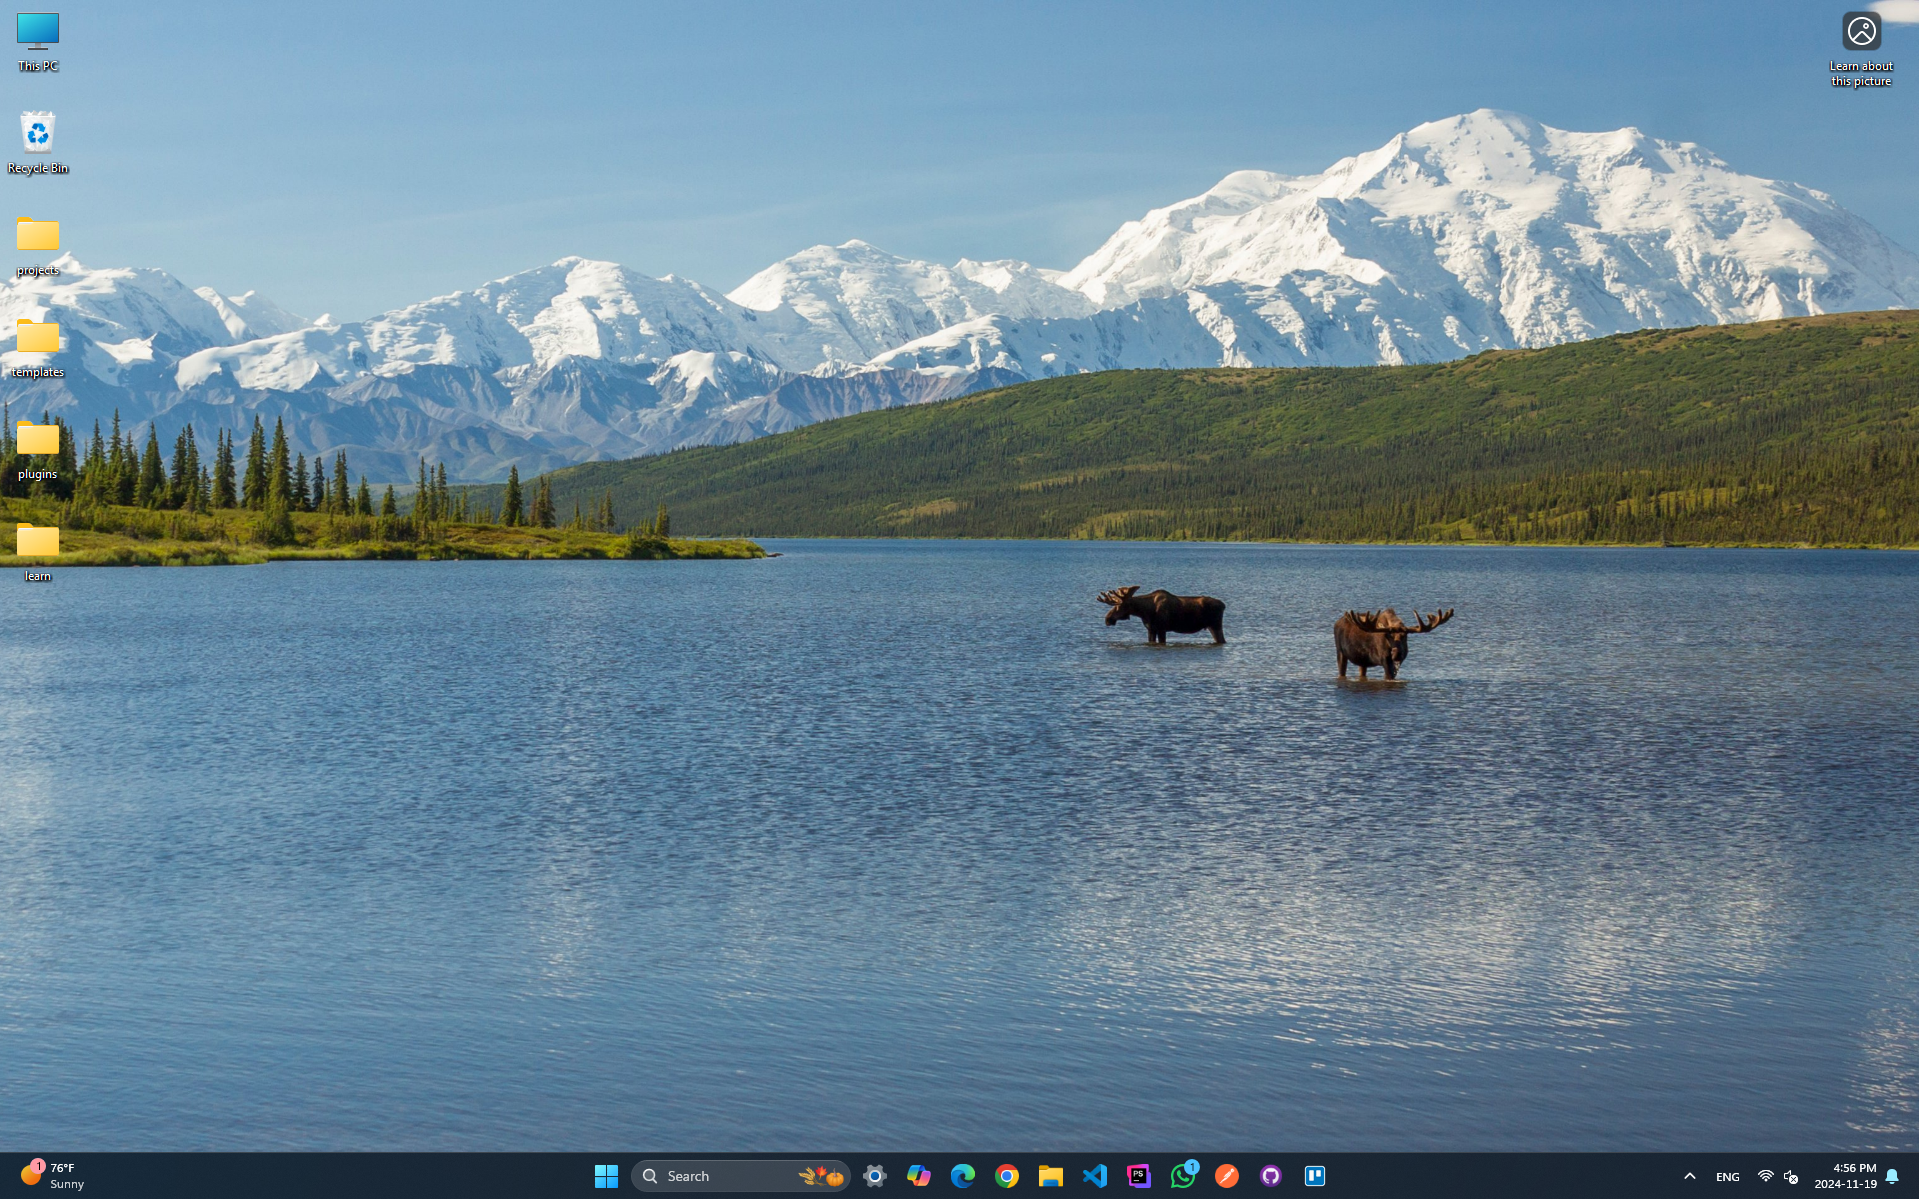This screenshot has height=1199, width=1919.
Task: Click the muted volume icon
Action: click(1791, 1177)
